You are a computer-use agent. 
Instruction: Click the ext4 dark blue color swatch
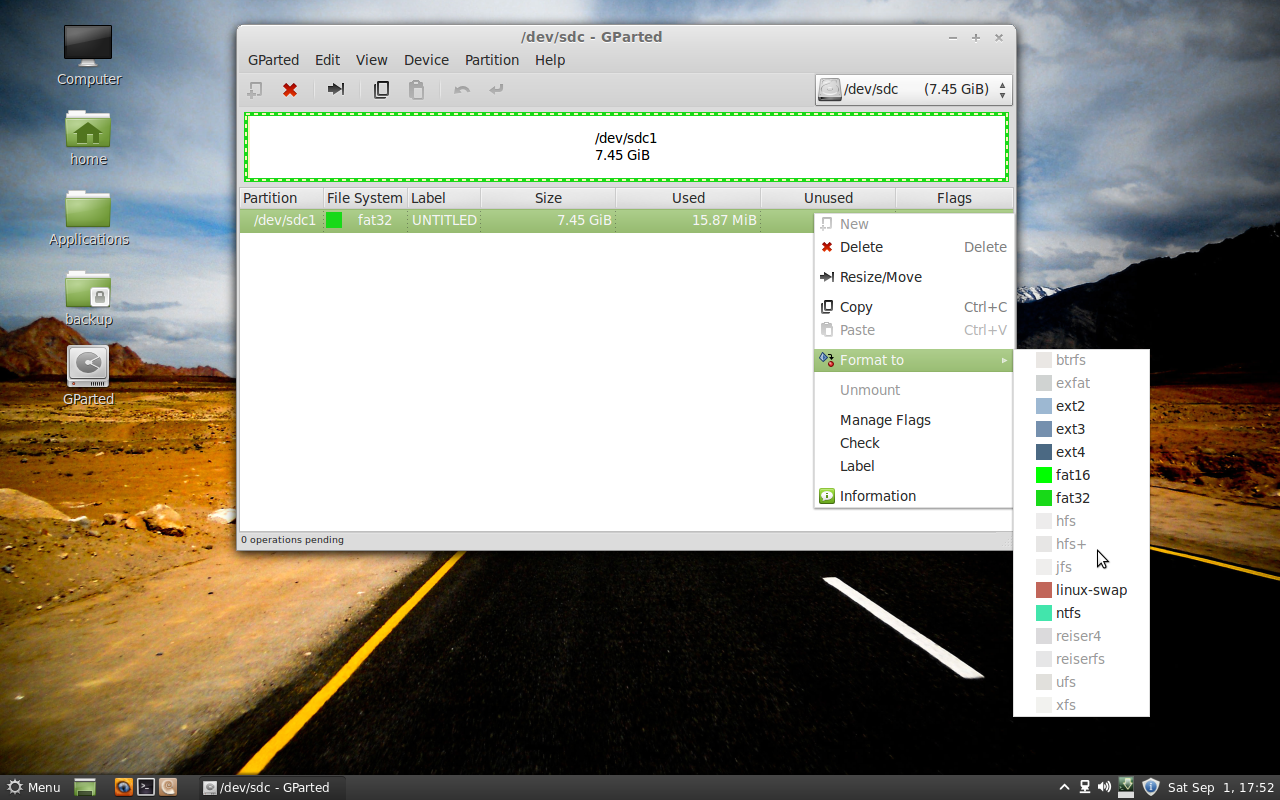coord(1044,452)
